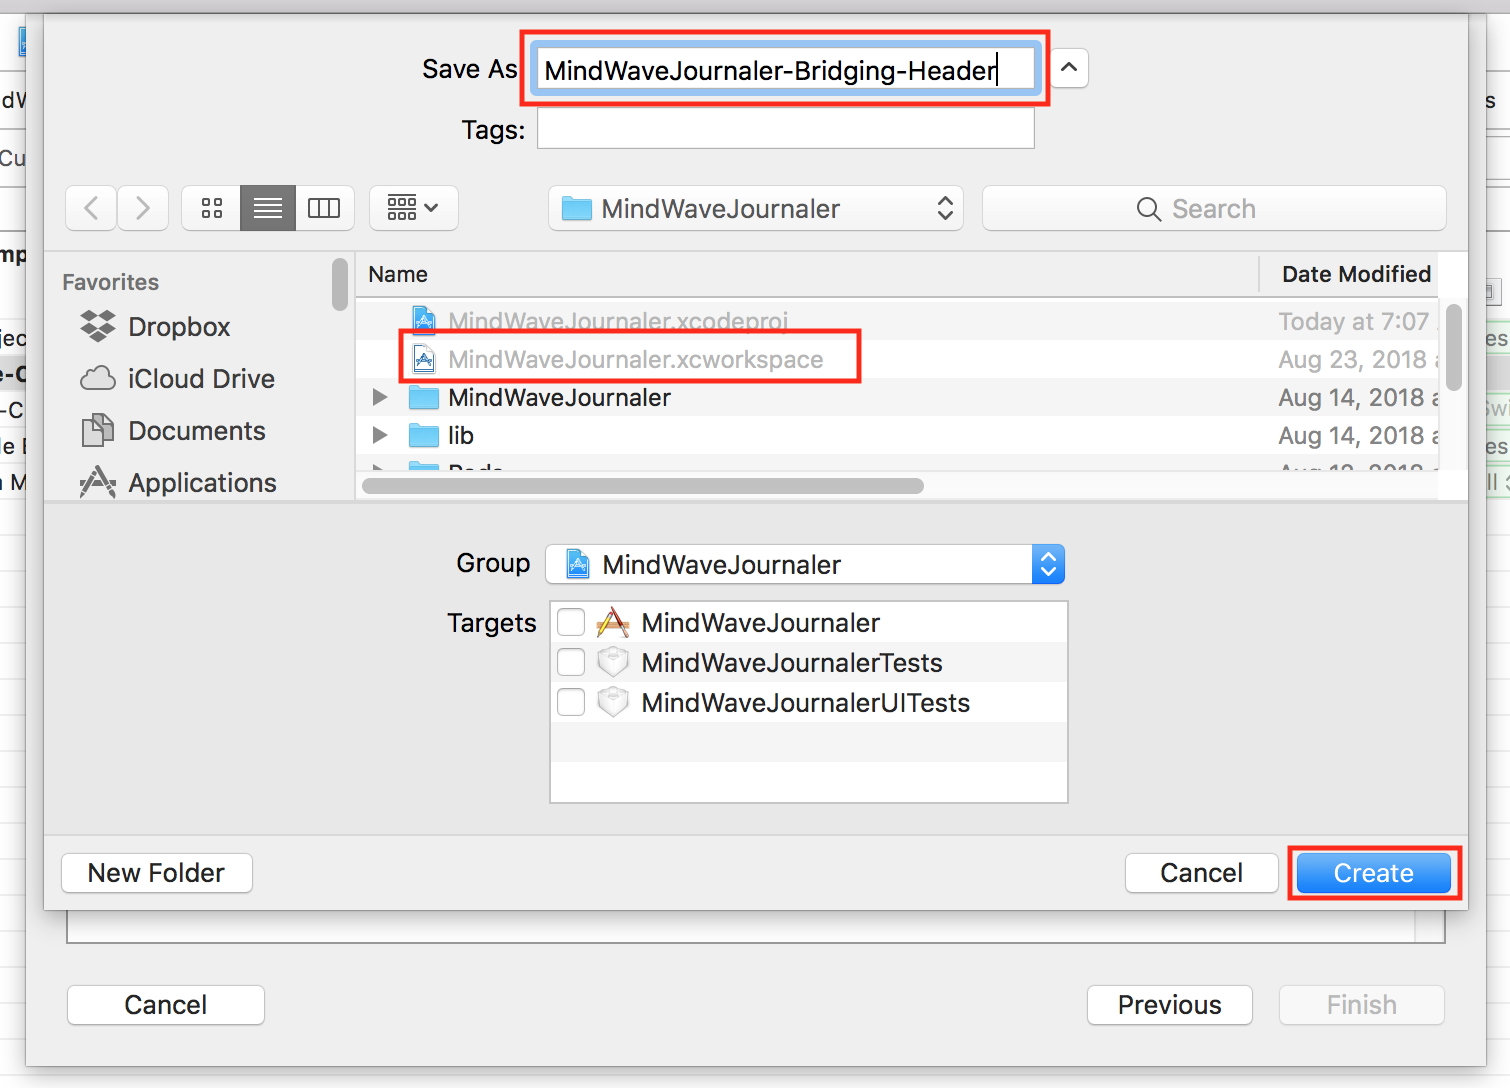Viewport: 1510px width, 1088px height.
Task: Select Documents in Favorites list
Action: [196, 431]
